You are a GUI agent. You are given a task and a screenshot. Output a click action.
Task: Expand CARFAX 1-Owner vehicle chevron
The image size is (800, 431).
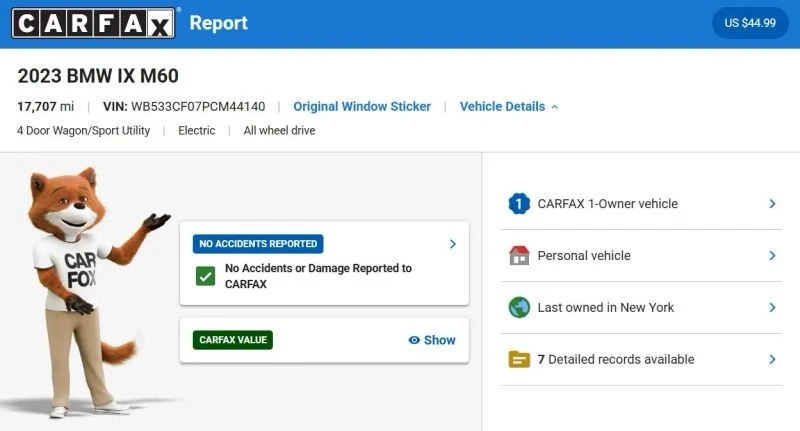(x=772, y=204)
